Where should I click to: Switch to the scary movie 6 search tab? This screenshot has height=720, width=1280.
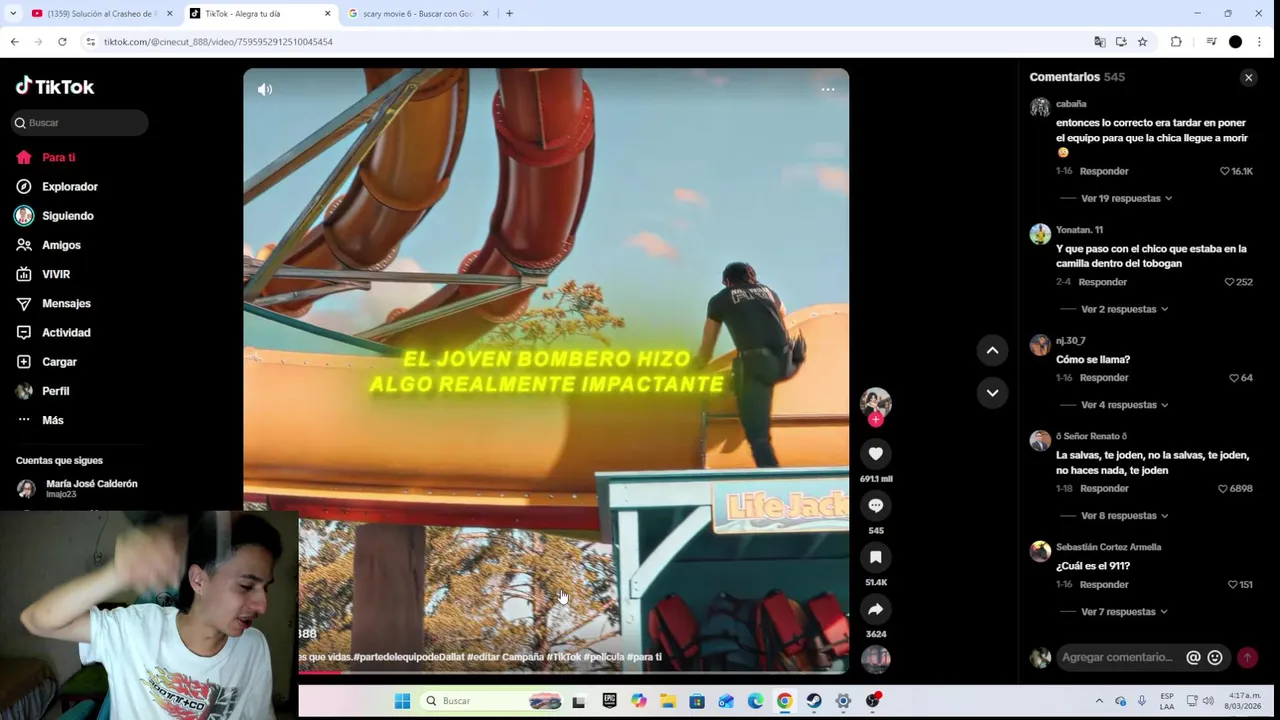419,14
